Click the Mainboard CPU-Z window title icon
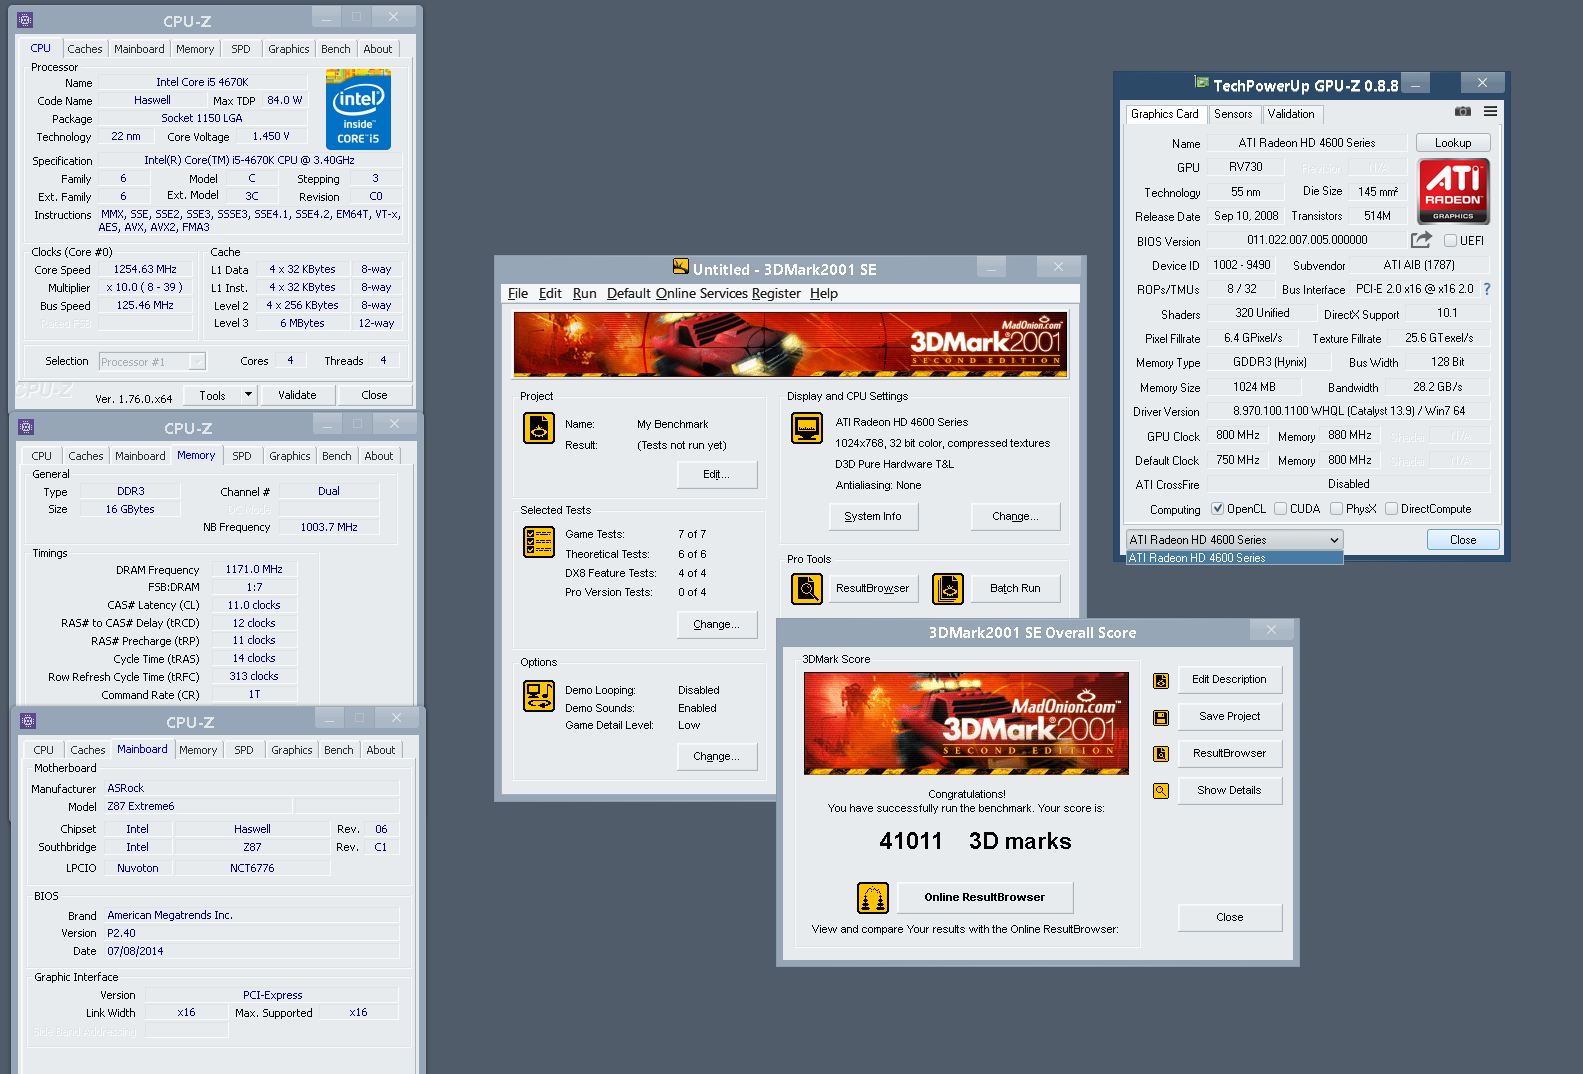1583x1074 pixels. [x=28, y=721]
